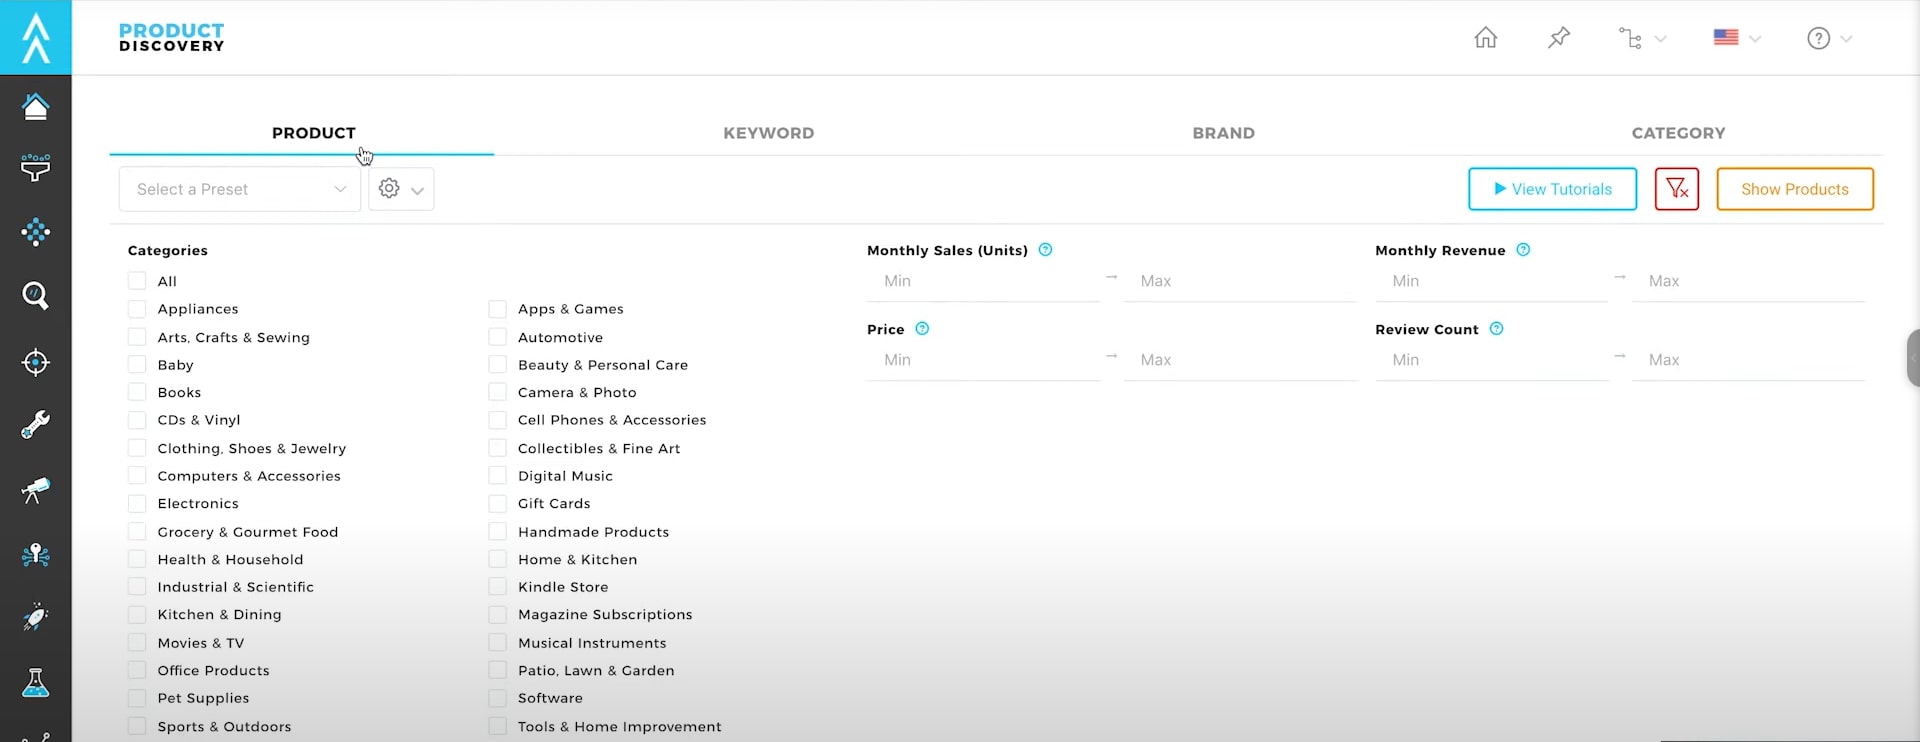Screen dimensions: 1920x742
Task: Show the Monthly Sales help tooltip icon
Action: [1045, 250]
